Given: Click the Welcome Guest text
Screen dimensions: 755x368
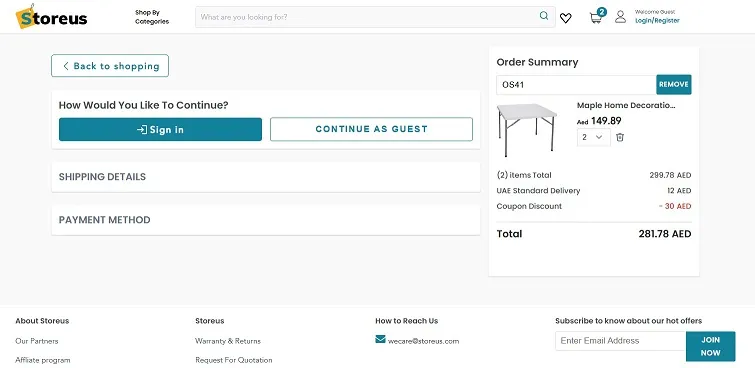Looking at the screenshot, I should pyautogui.click(x=654, y=12).
